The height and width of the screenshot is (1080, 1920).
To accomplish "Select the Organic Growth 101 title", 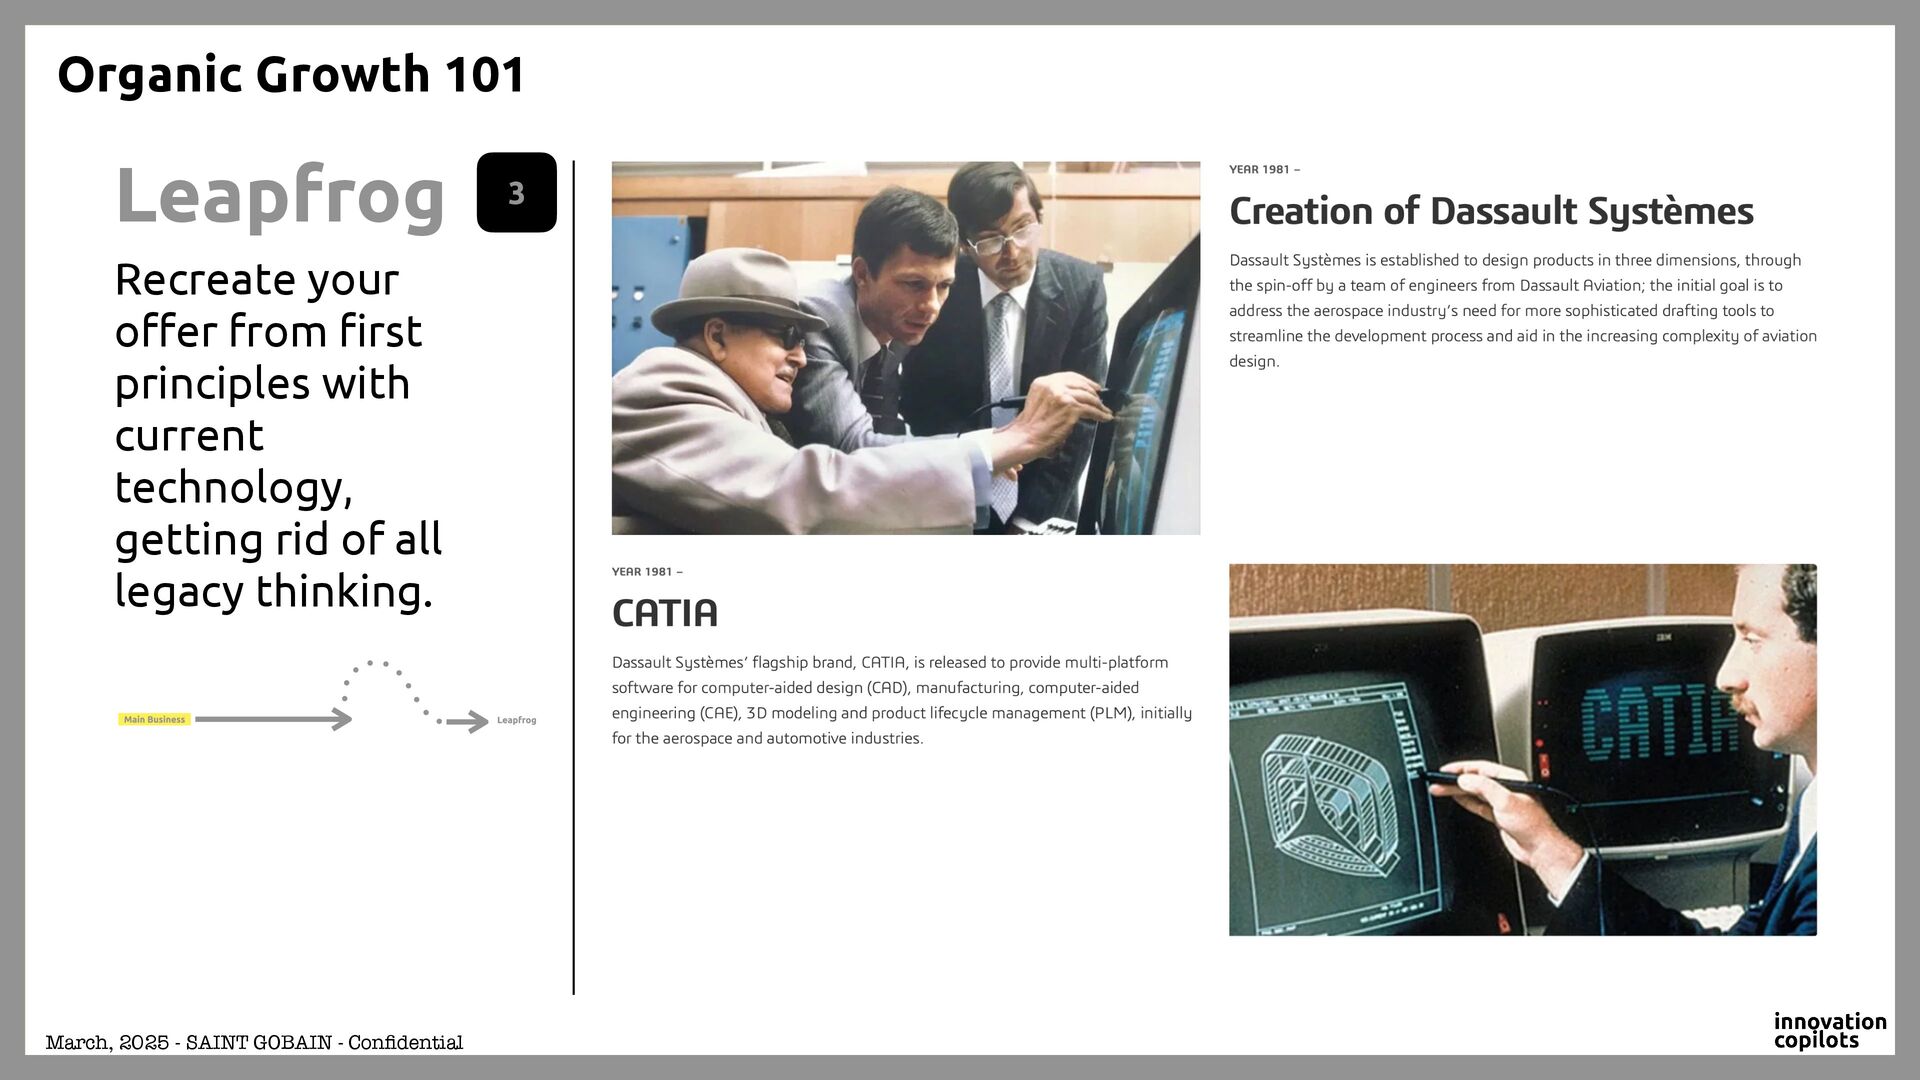I will [x=291, y=75].
